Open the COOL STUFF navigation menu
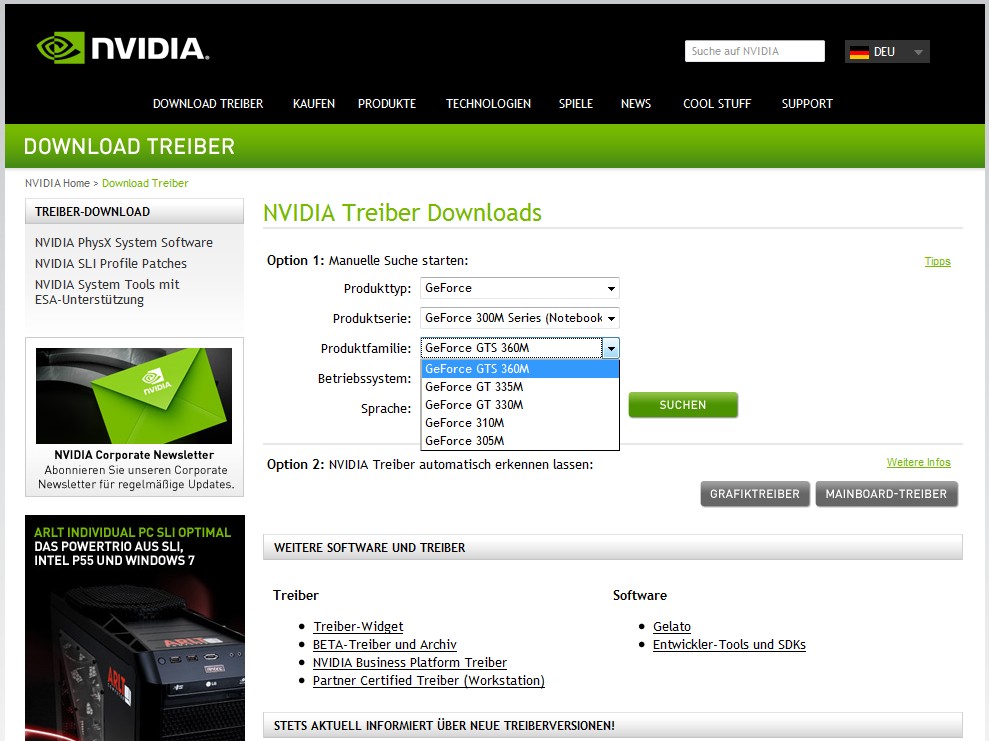989x741 pixels. [717, 103]
